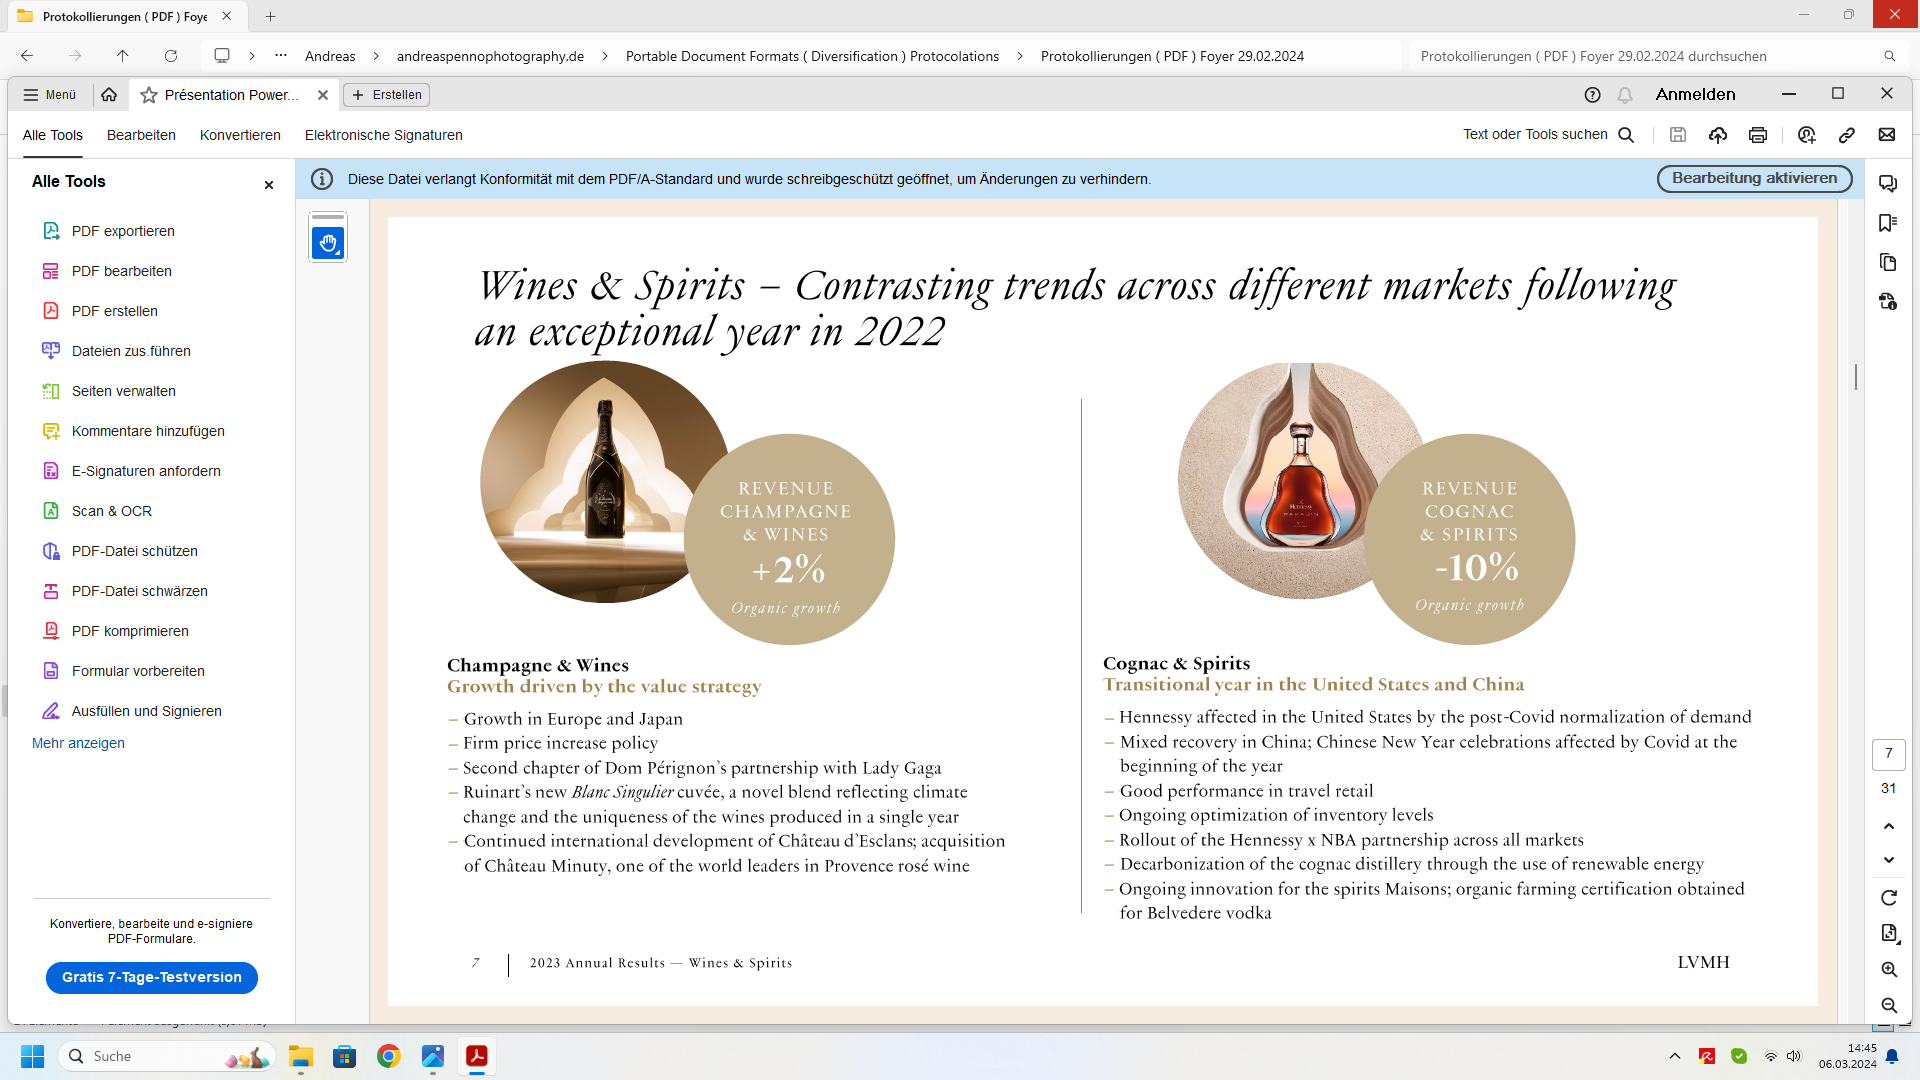This screenshot has width=1920, height=1080.
Task: Open Windows Start menu
Action: tap(32, 1056)
